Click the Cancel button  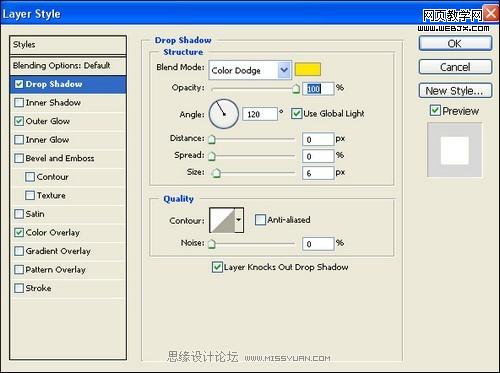point(455,67)
